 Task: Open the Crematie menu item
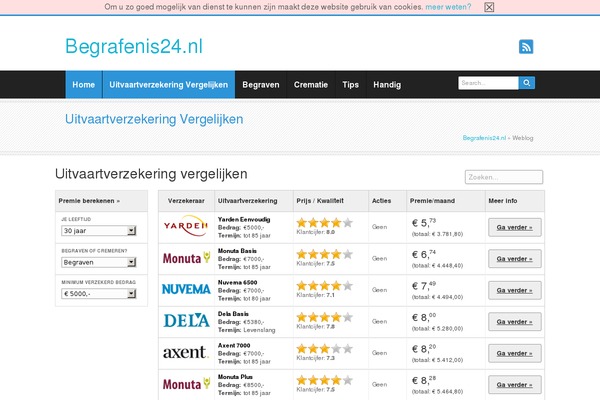pyautogui.click(x=311, y=85)
